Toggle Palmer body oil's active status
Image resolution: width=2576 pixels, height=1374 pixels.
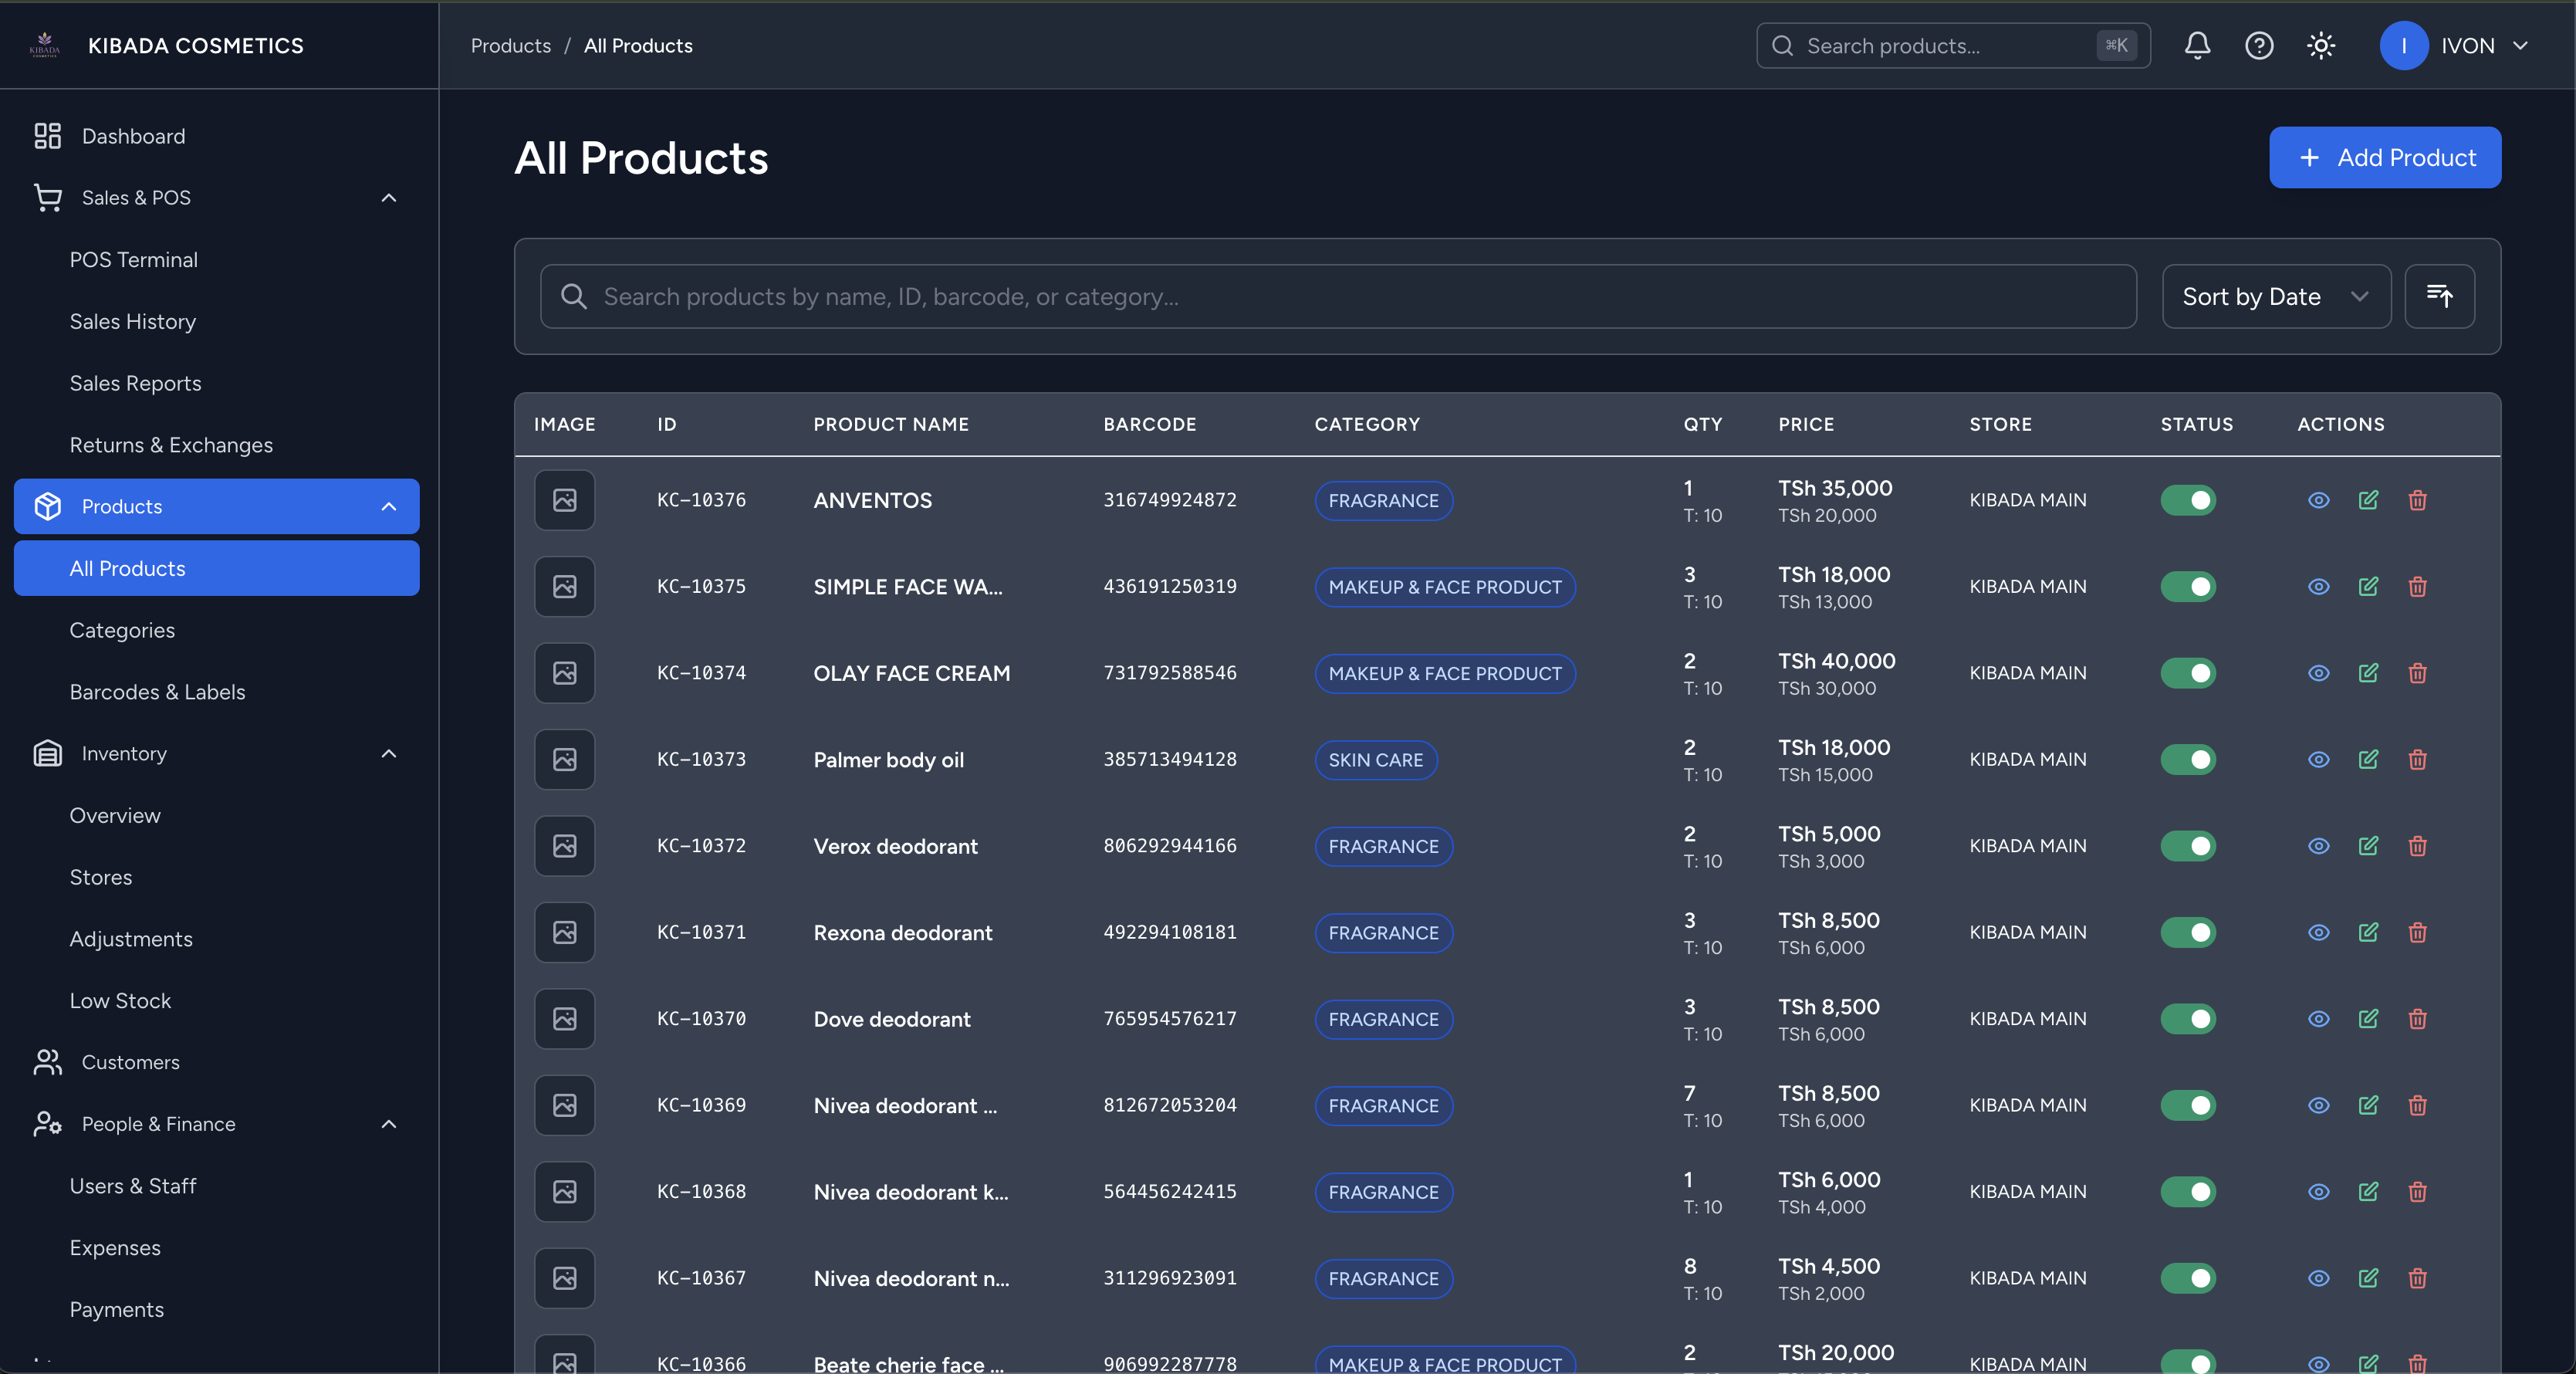pos(2189,759)
